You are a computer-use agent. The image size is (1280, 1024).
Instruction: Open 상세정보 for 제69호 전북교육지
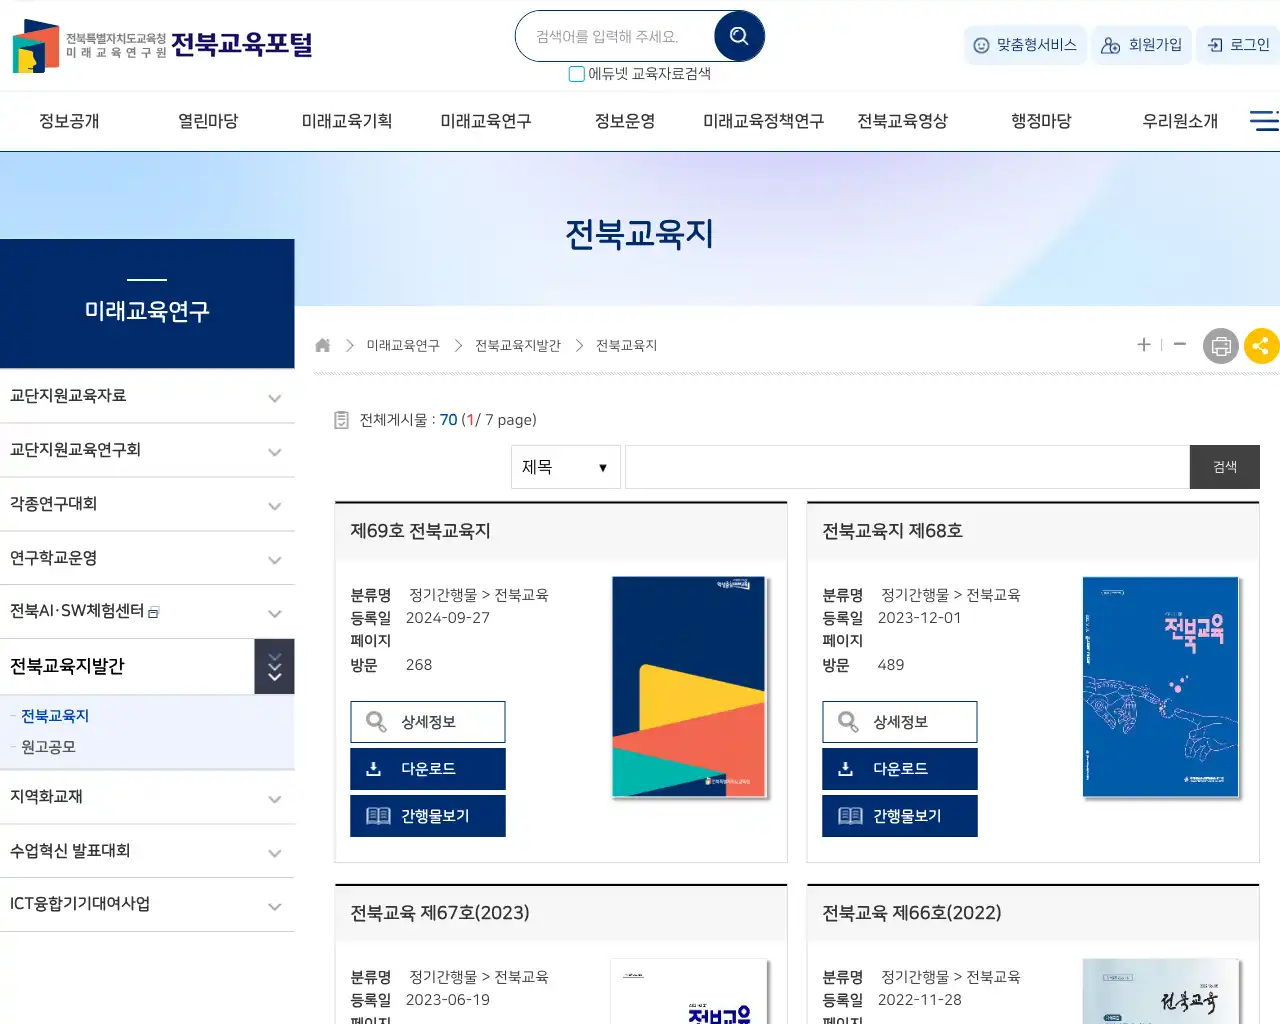click(428, 722)
